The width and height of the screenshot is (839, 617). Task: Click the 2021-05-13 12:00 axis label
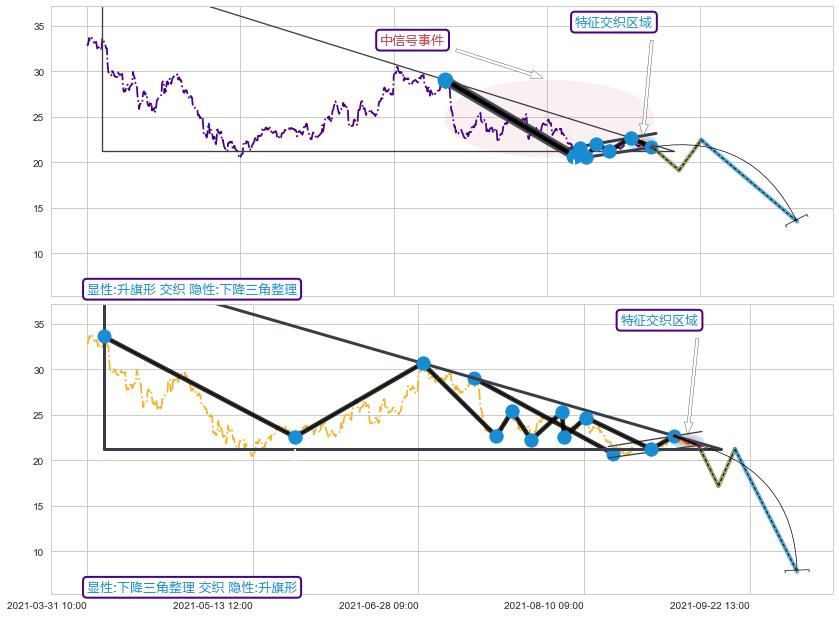(x=212, y=605)
